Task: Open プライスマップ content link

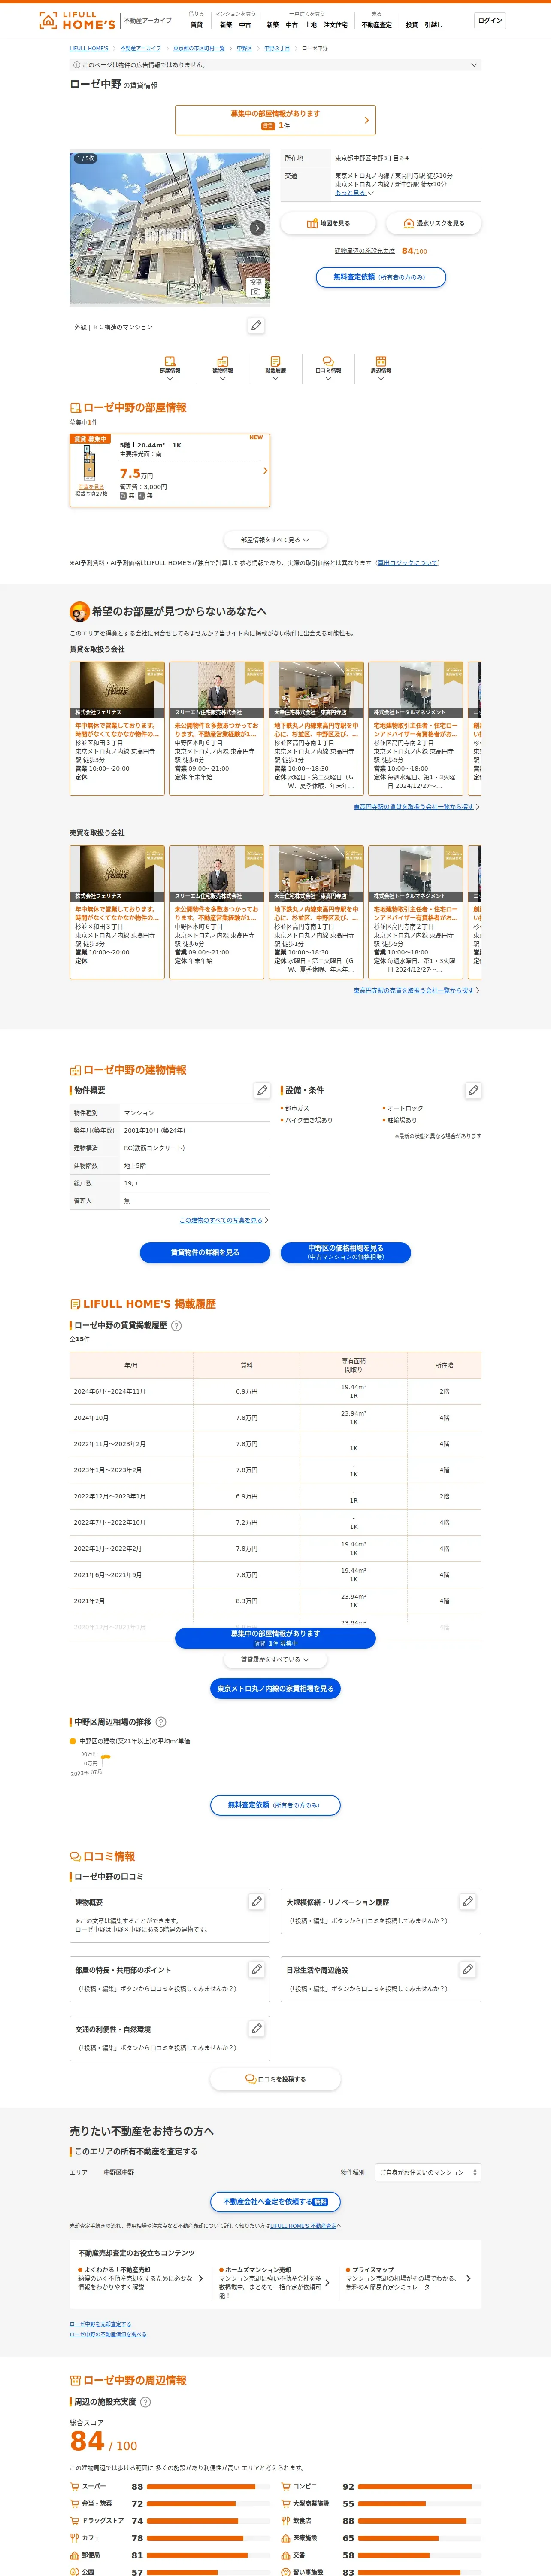Action: point(408,2278)
